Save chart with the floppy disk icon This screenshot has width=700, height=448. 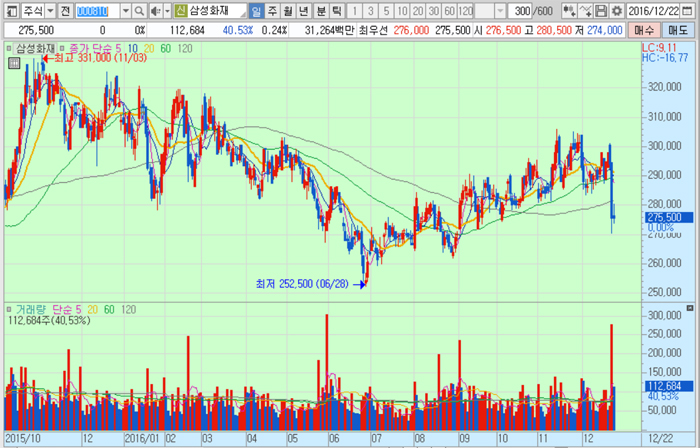click(601, 10)
